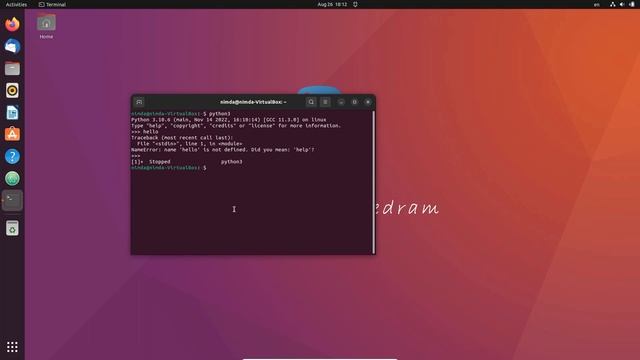This screenshot has width=640, height=360.
Task: Launch LibreOffice Writer from dock
Action: (x=12, y=112)
